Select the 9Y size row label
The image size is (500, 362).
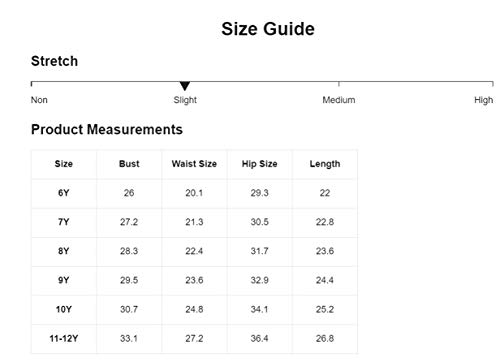64,280
